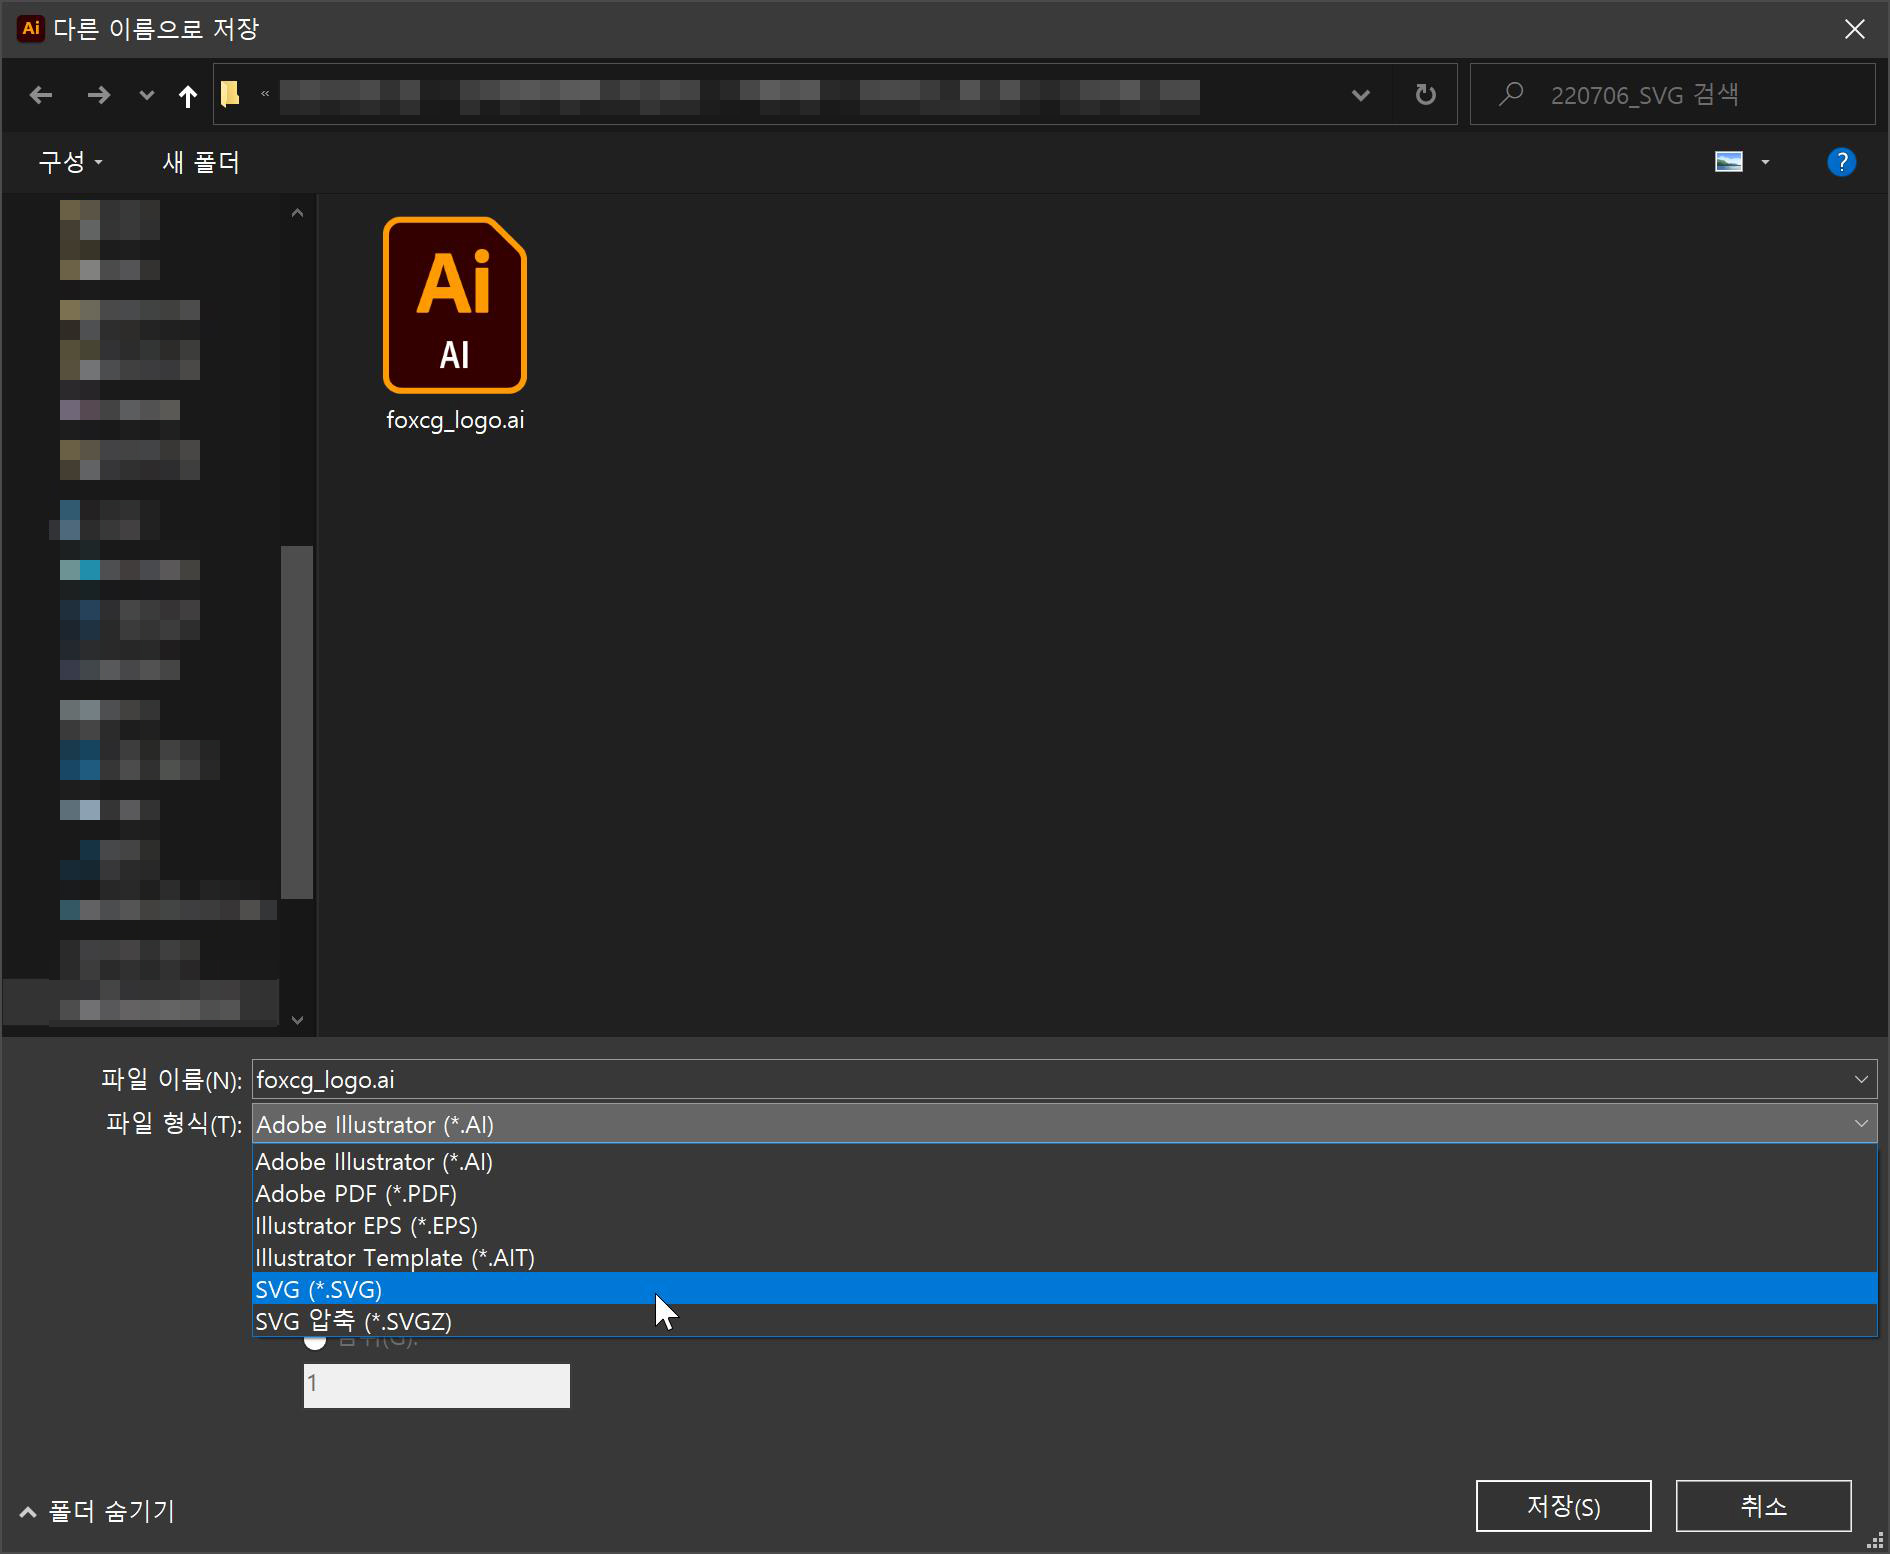
Task: Go up one folder level
Action: coord(187,95)
